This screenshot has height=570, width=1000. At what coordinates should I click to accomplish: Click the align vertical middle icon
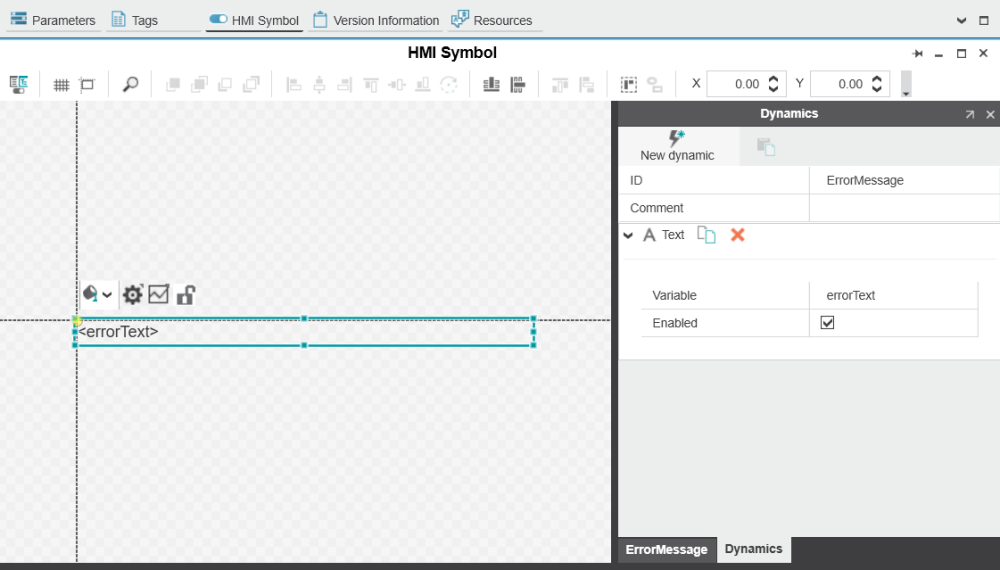coord(397,84)
